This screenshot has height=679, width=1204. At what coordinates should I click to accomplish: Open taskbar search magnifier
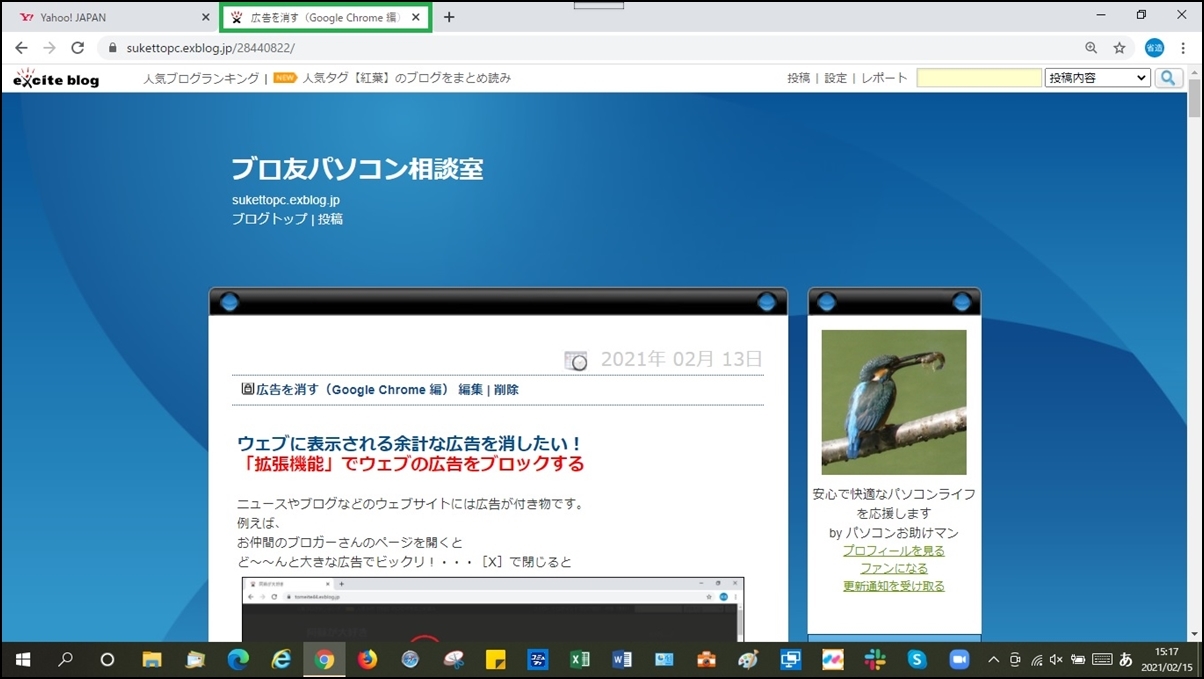click(65, 660)
